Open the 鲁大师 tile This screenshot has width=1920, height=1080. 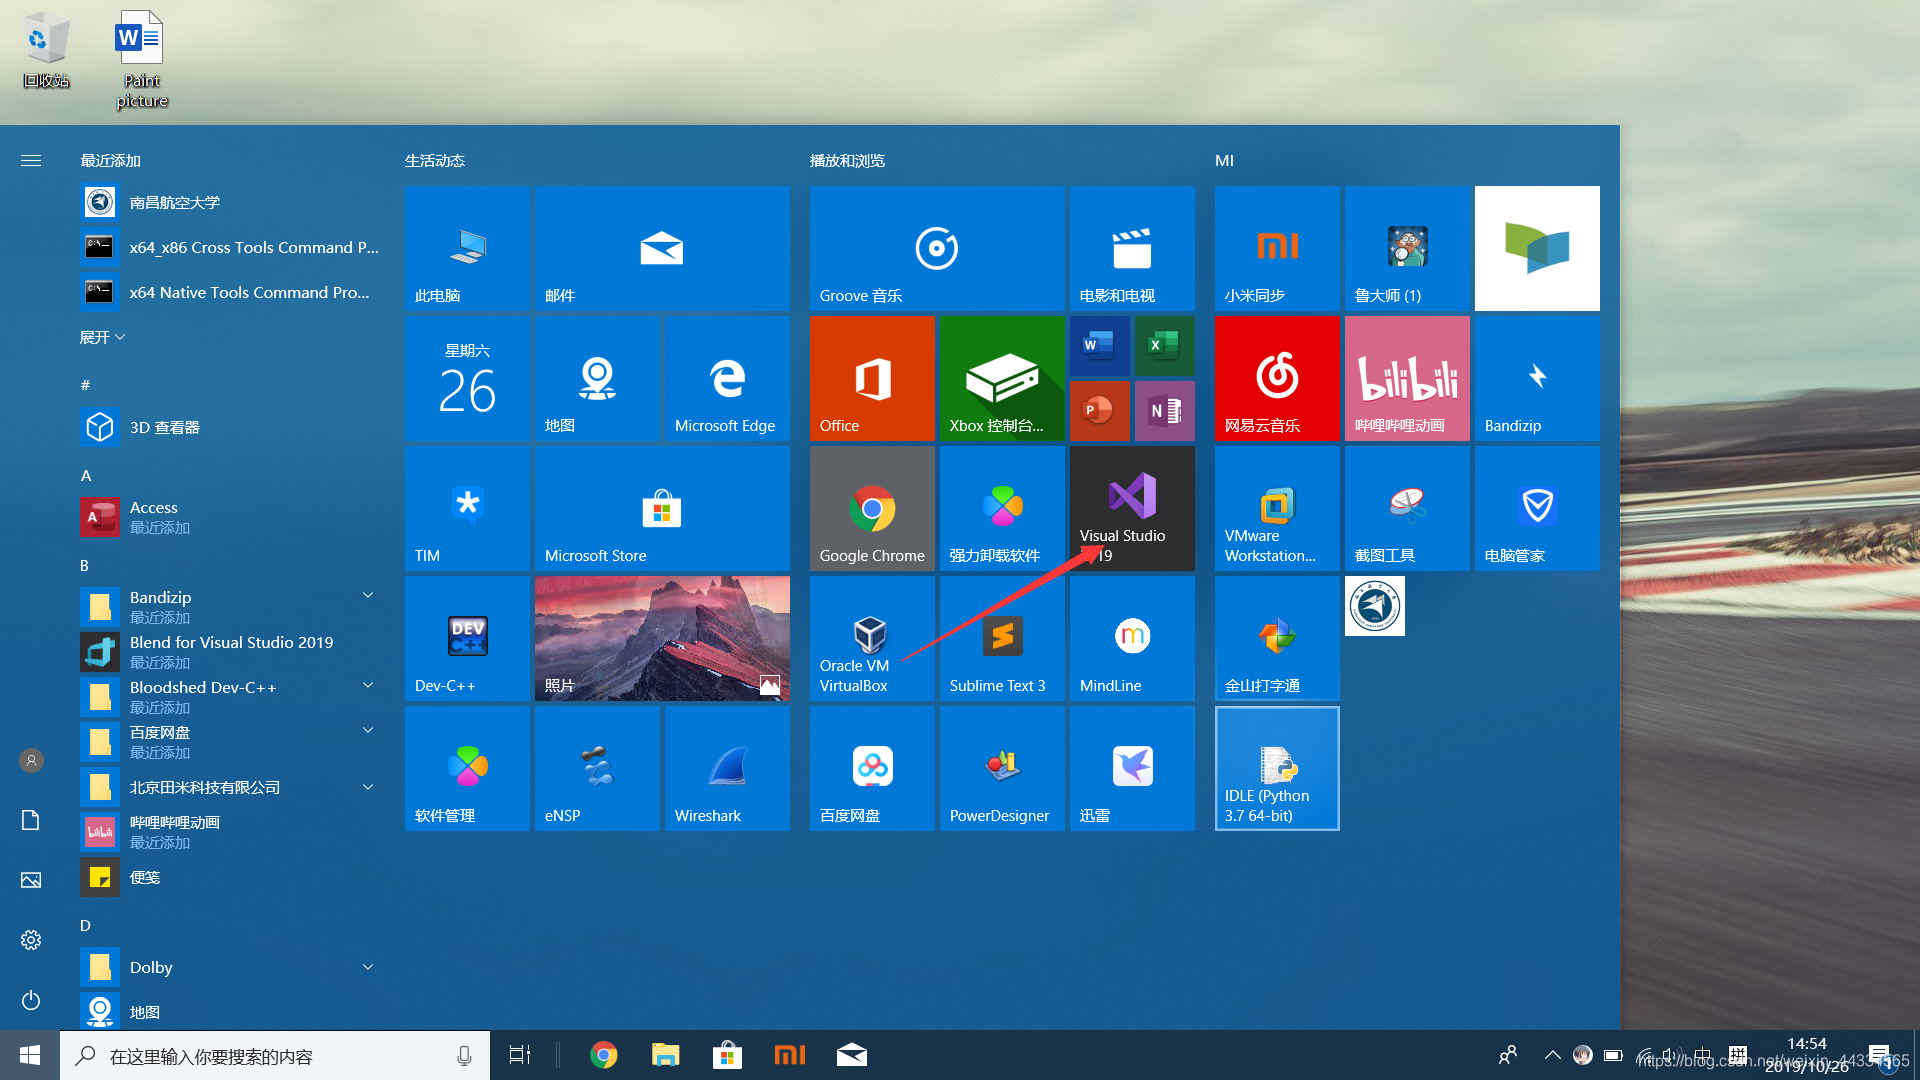[x=1407, y=248]
